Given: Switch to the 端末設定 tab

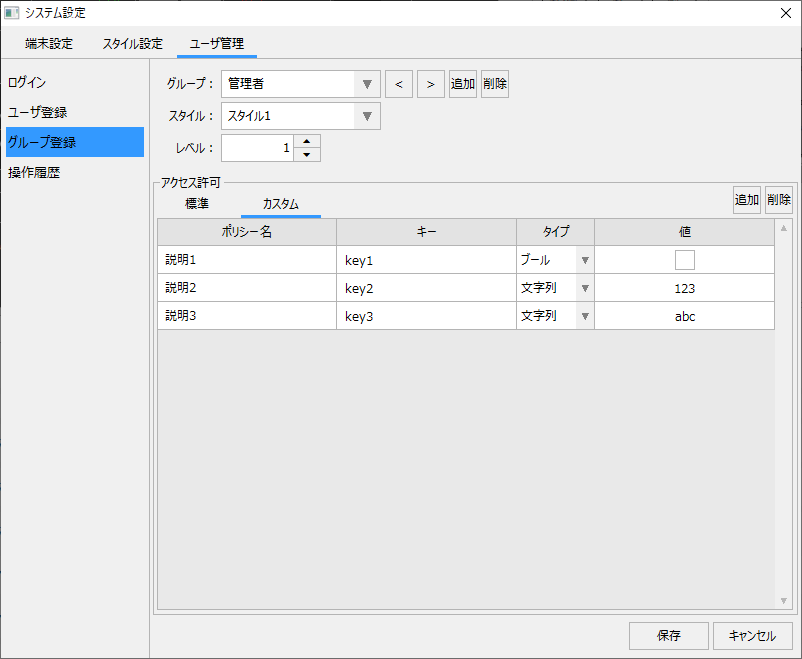Looking at the screenshot, I should point(49,44).
